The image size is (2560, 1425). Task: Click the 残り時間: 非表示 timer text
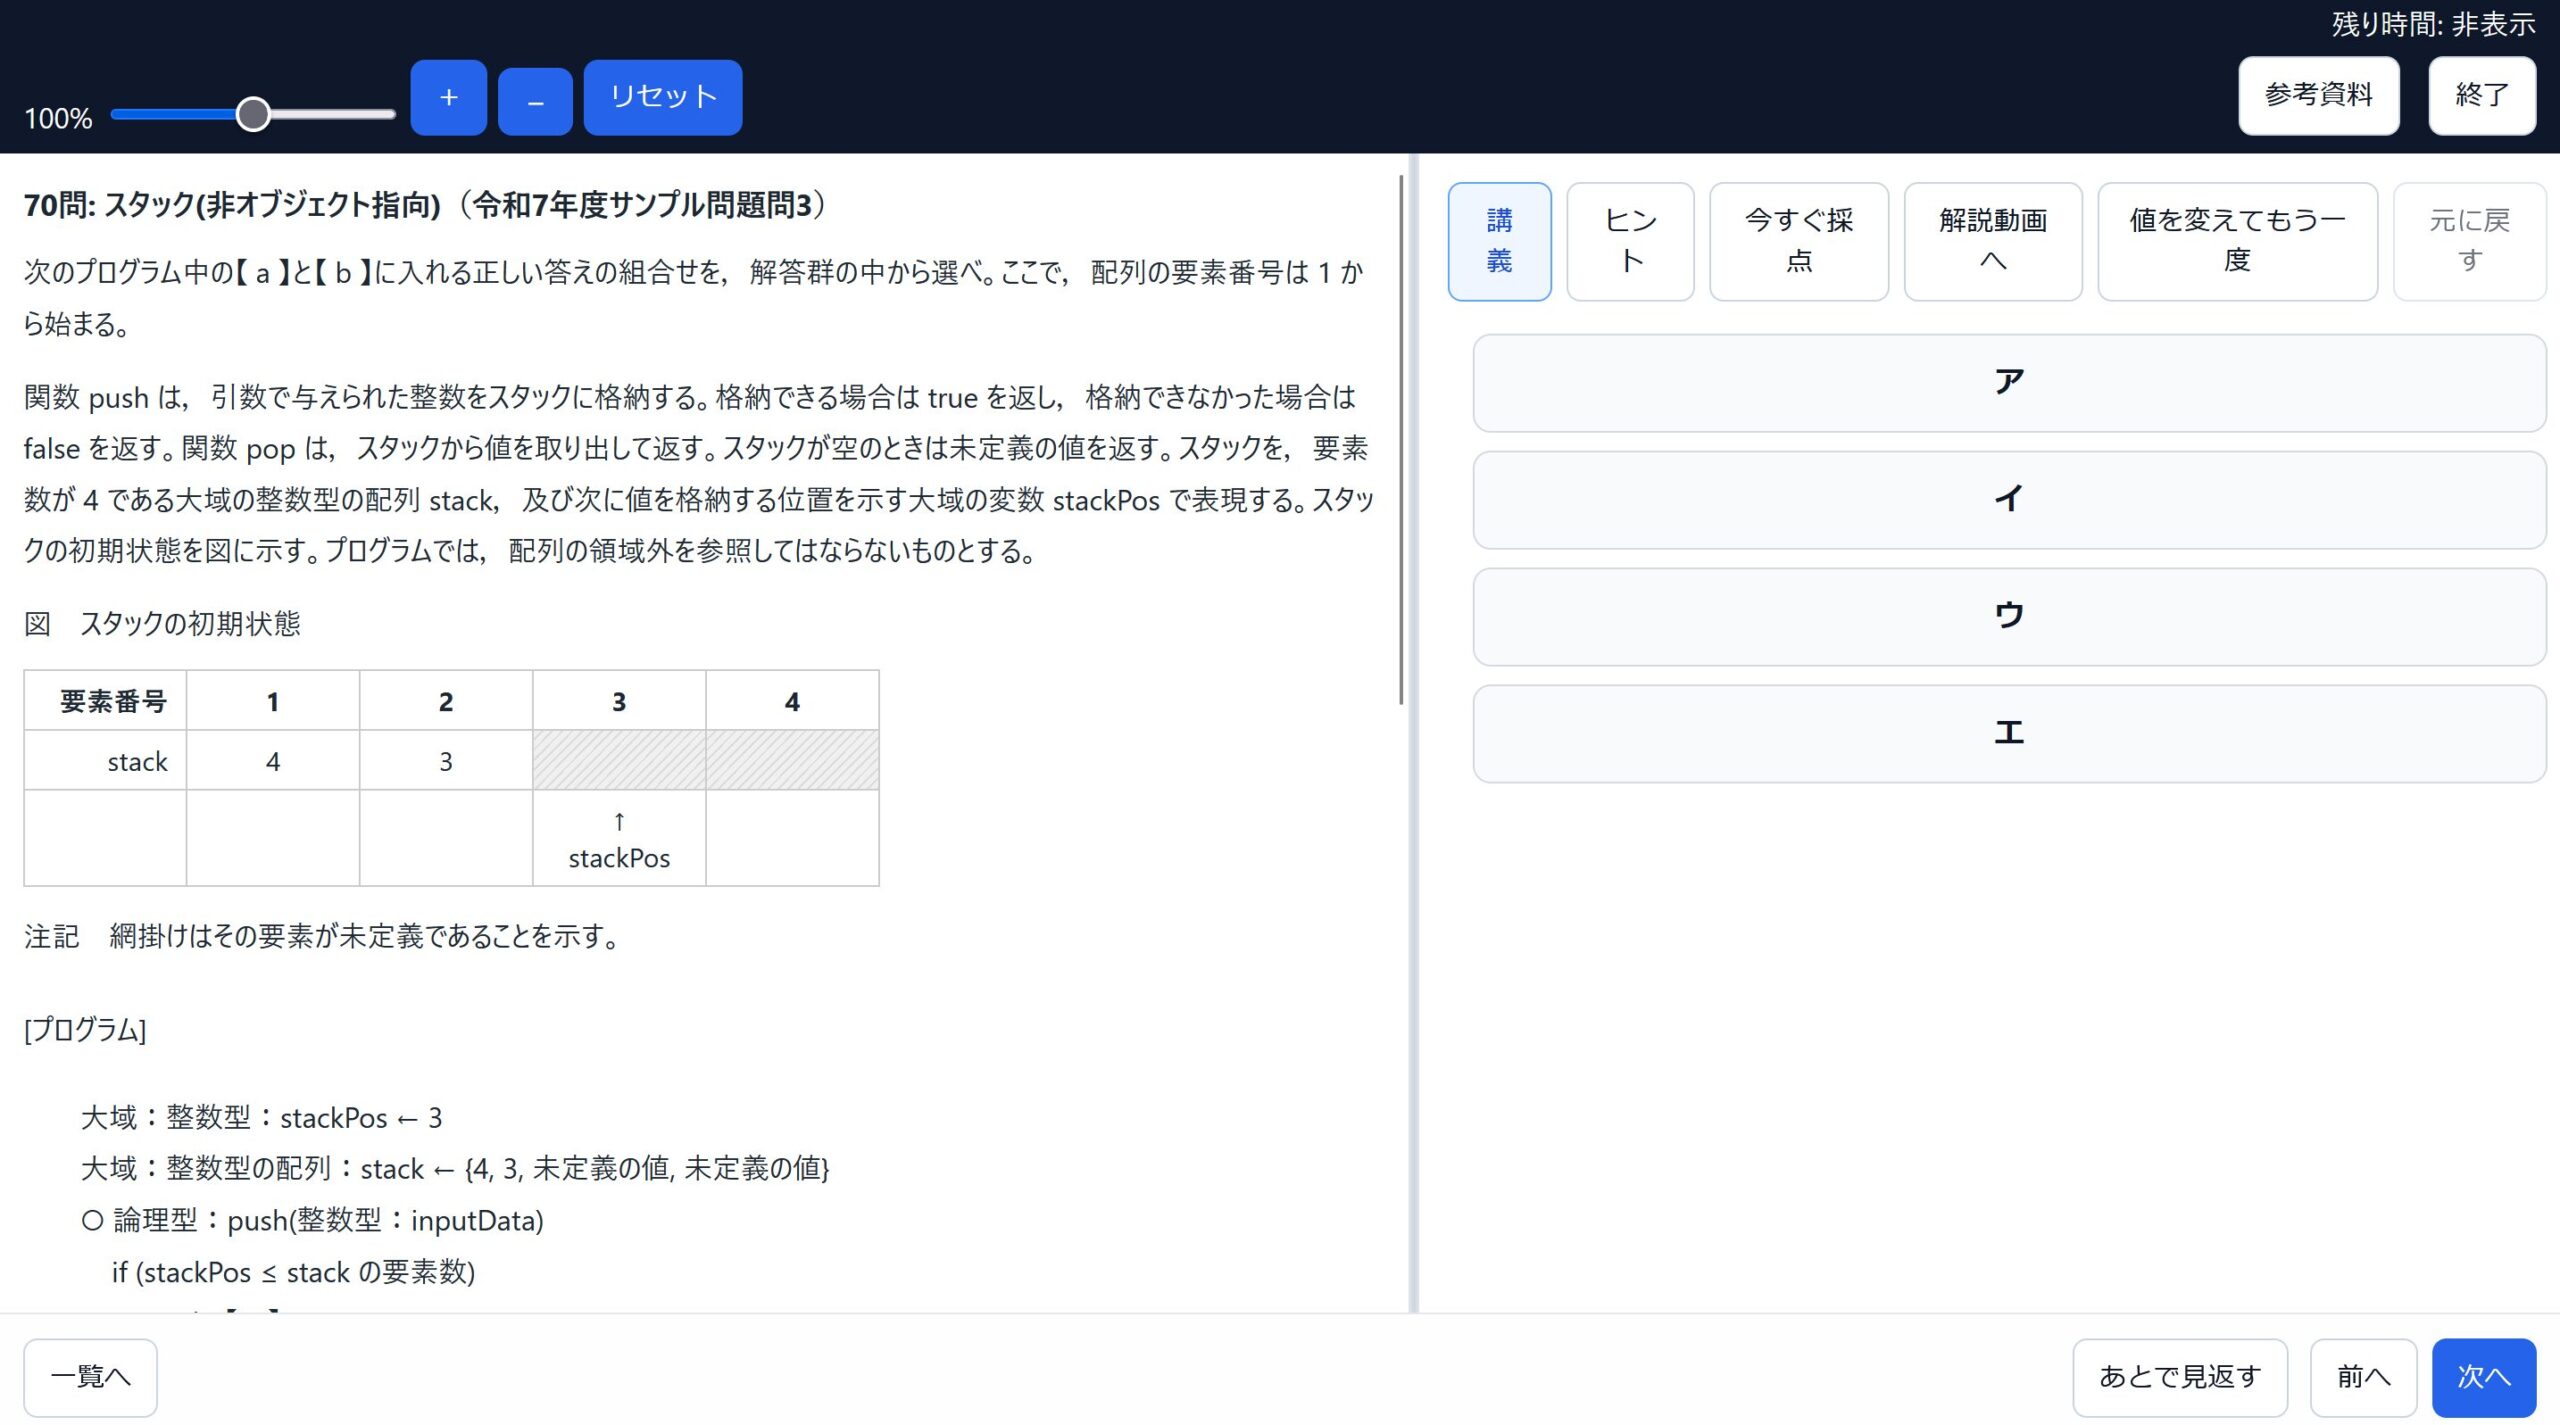(2433, 24)
